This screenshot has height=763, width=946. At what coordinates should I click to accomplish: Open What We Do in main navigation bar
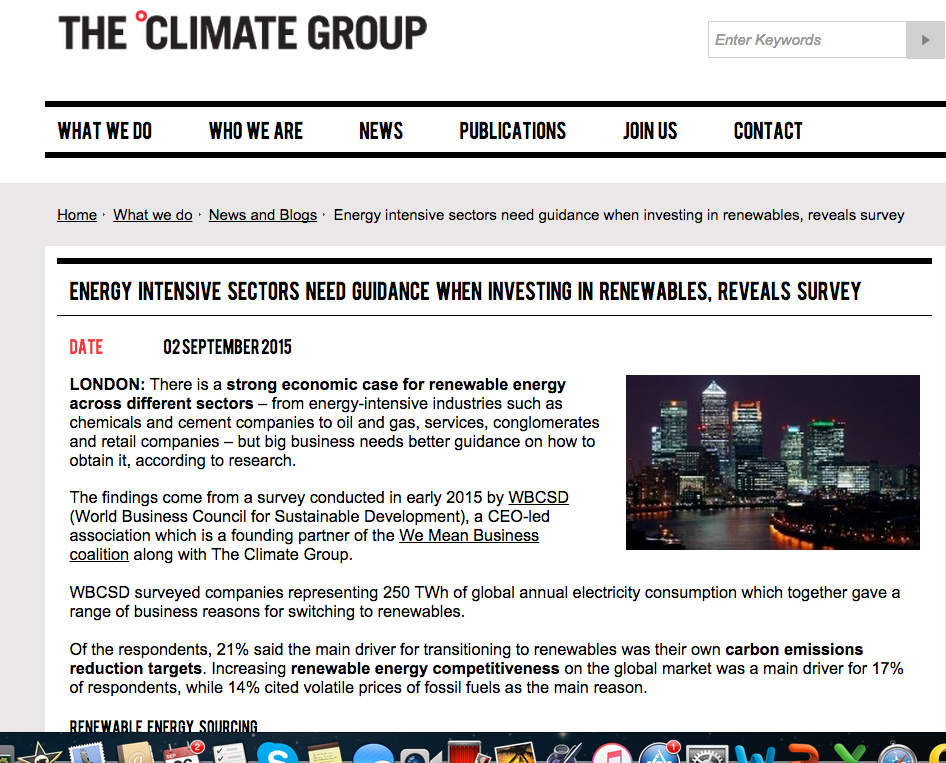pos(105,131)
